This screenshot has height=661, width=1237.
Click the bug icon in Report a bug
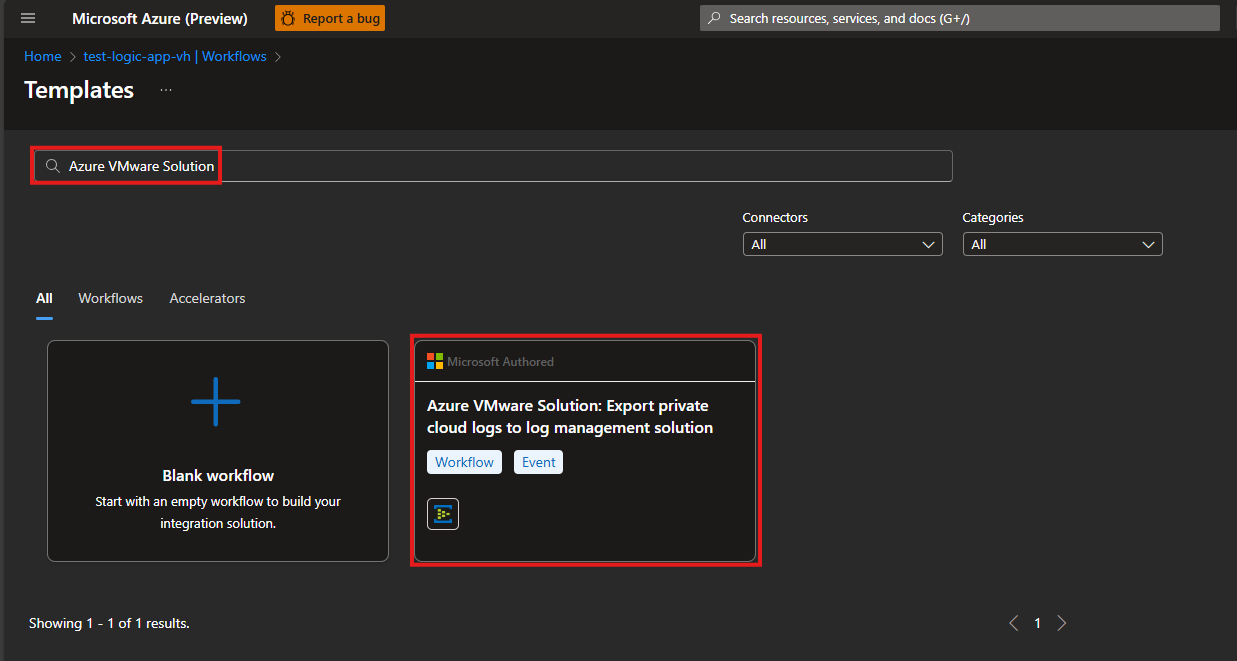click(x=288, y=19)
